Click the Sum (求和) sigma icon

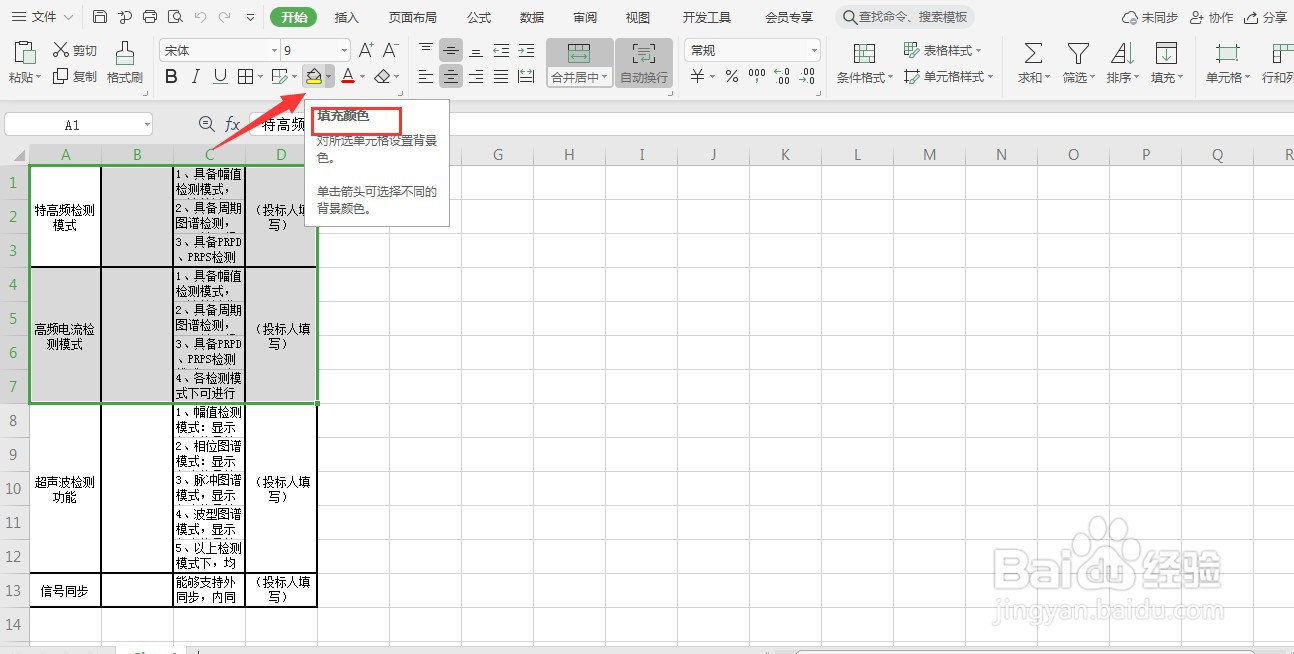[1034, 54]
